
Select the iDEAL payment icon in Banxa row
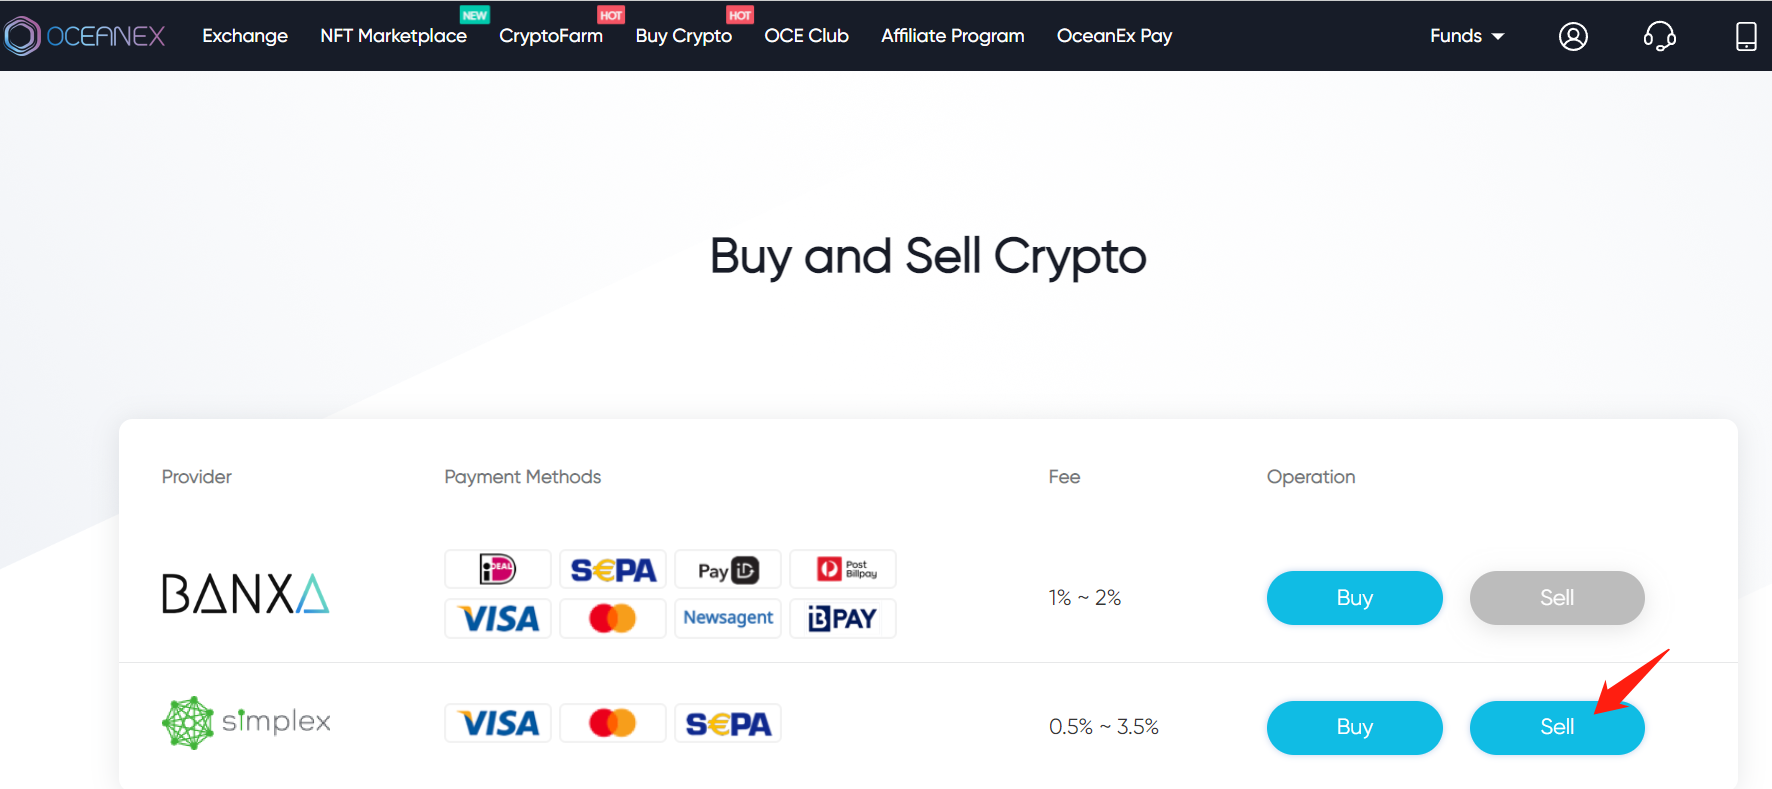tap(498, 569)
